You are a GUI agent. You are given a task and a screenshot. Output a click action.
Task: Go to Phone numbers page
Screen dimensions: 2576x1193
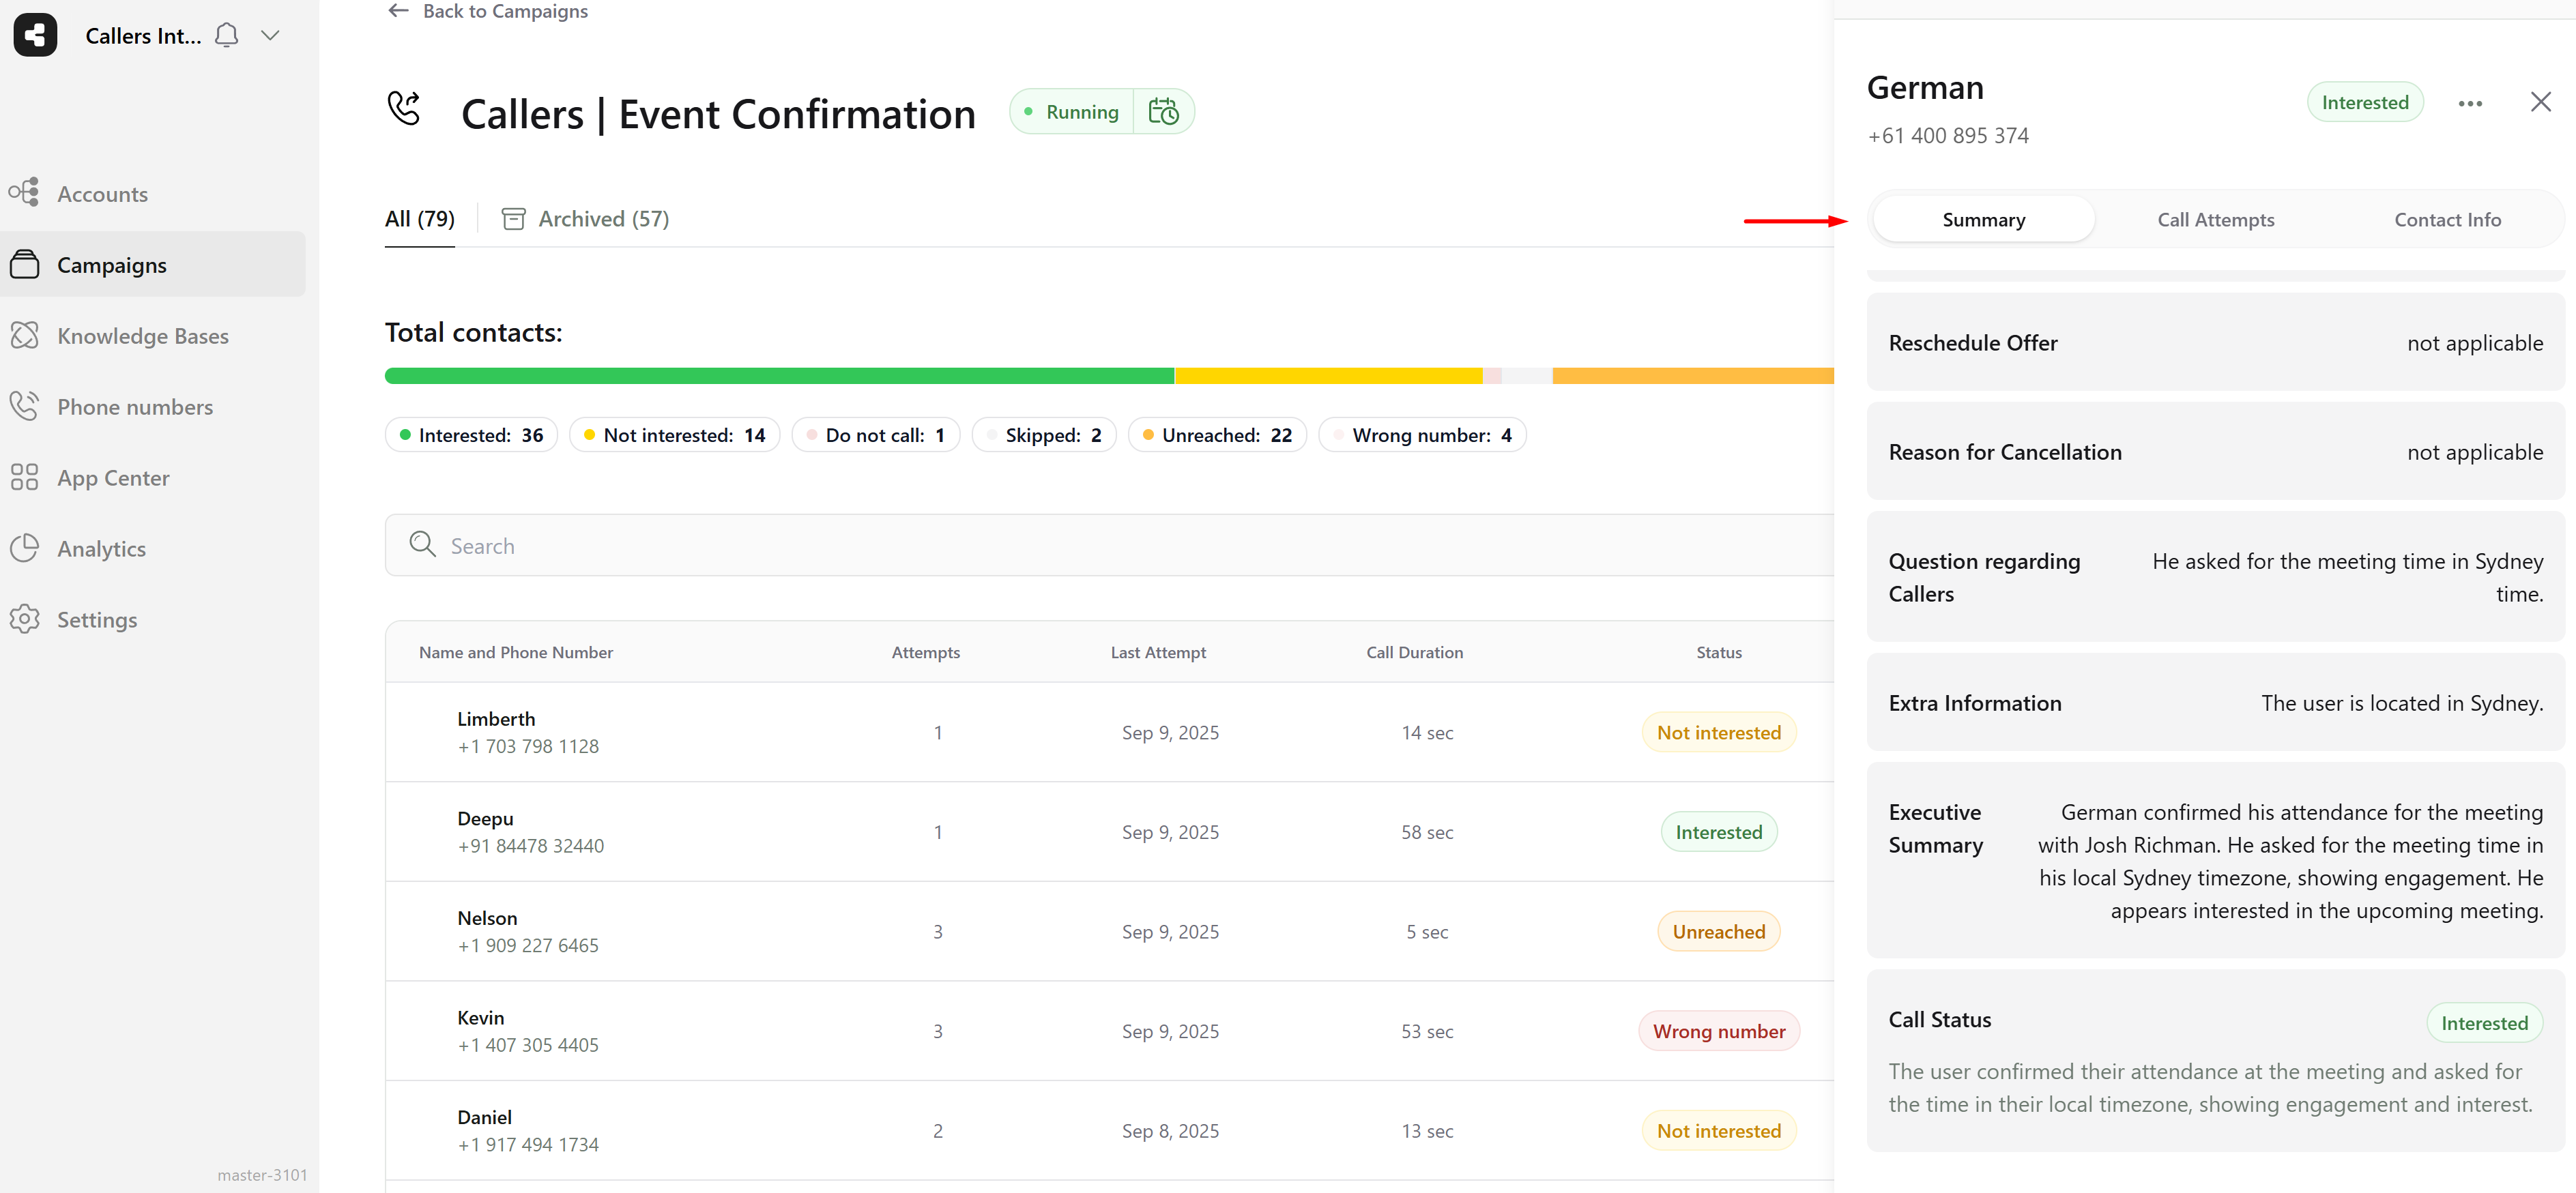pyautogui.click(x=135, y=407)
